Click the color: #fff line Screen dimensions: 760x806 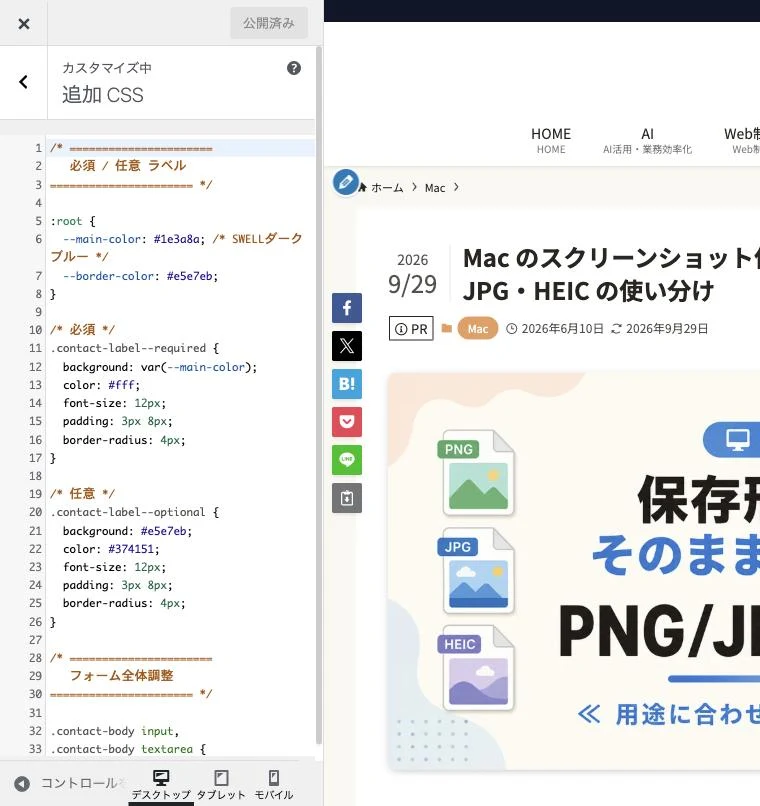(x=101, y=385)
